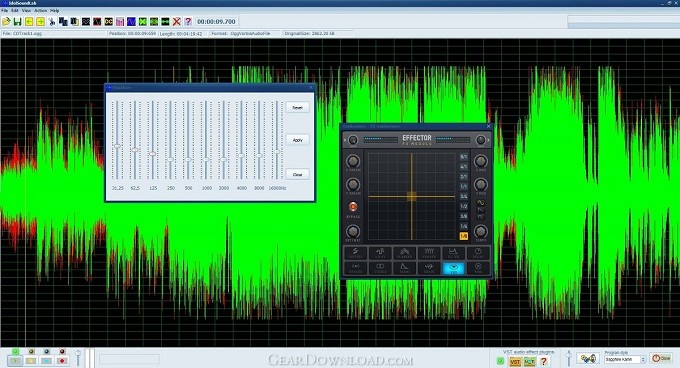Click the Filter effect pad in Effector
This screenshot has width=680, height=368.
tap(453, 253)
